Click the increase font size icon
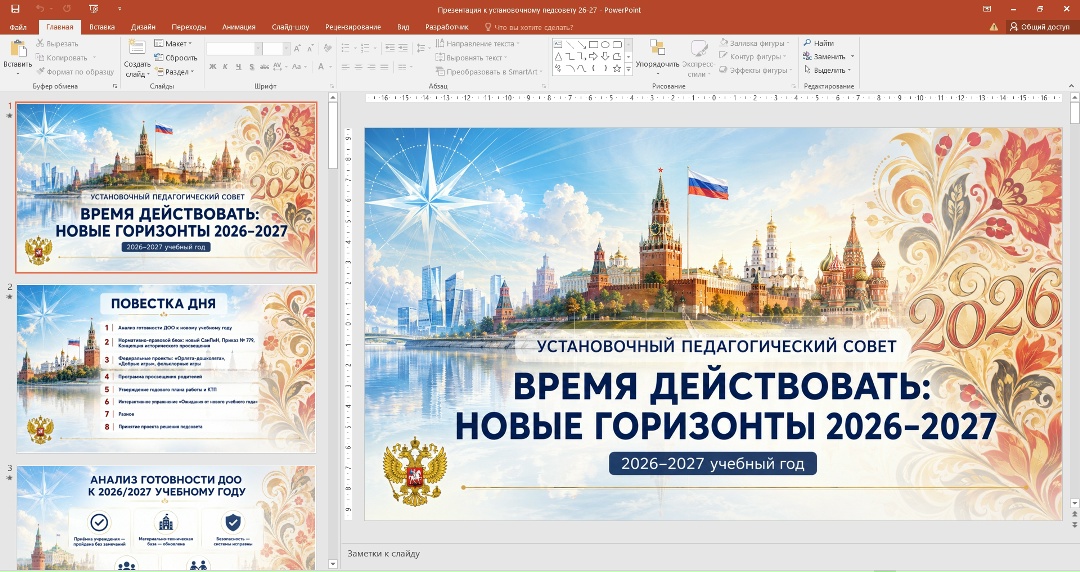The image size is (1080, 572). pyautogui.click(x=297, y=49)
